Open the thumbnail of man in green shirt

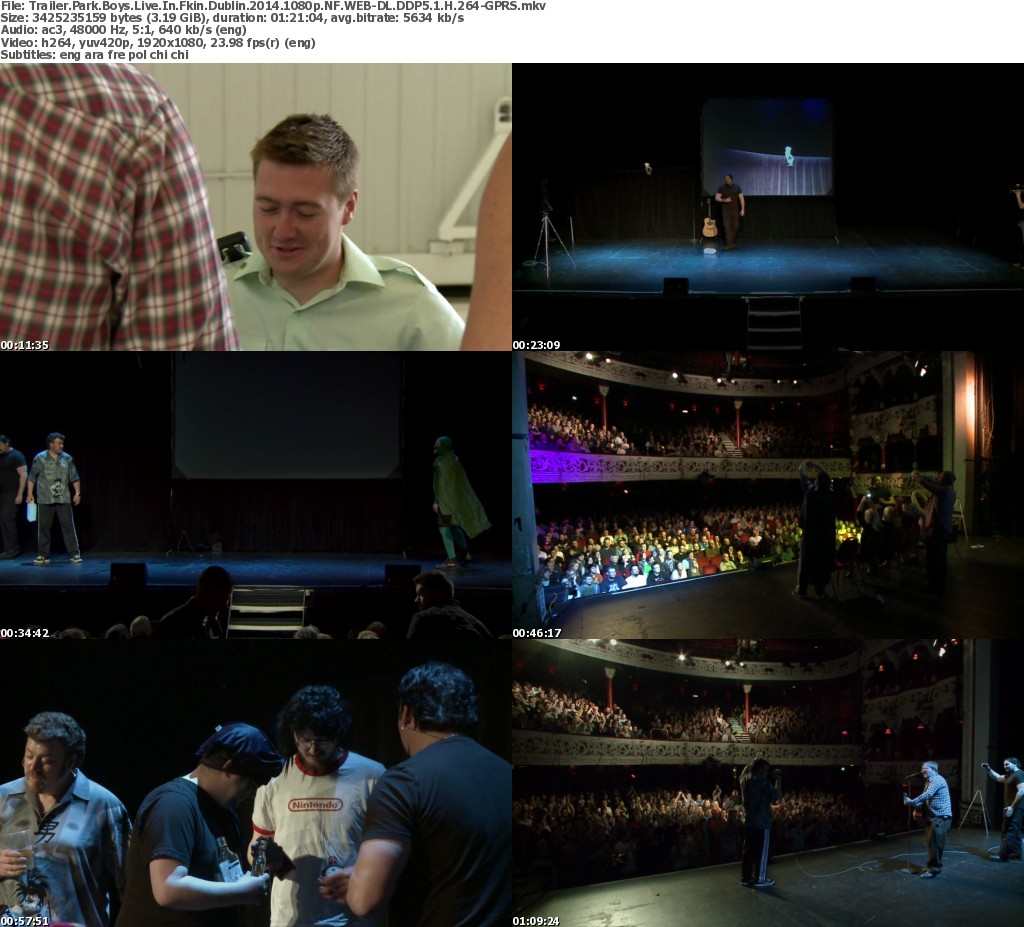click(x=255, y=206)
